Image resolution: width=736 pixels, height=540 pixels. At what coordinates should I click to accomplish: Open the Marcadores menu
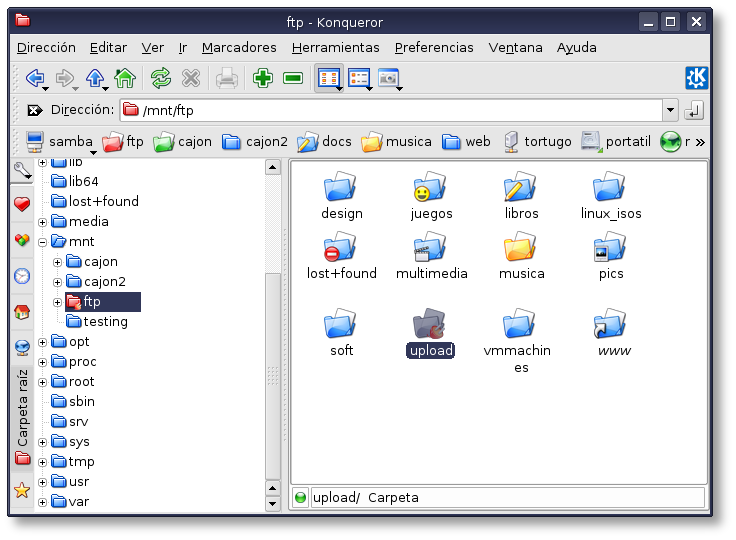(x=239, y=47)
